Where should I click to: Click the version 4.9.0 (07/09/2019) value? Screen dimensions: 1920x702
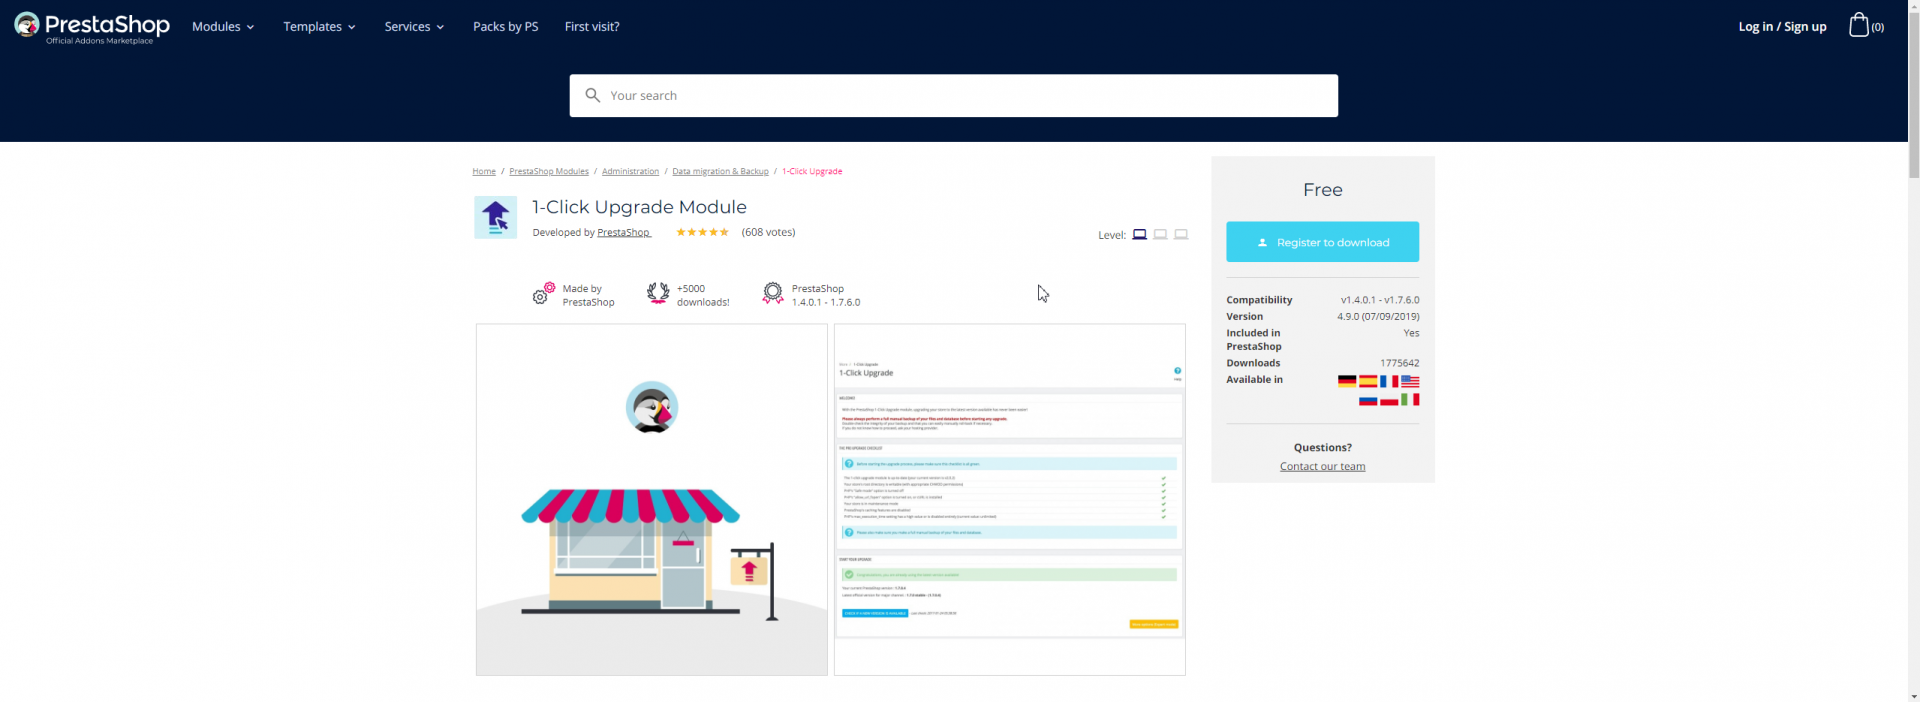[1378, 316]
